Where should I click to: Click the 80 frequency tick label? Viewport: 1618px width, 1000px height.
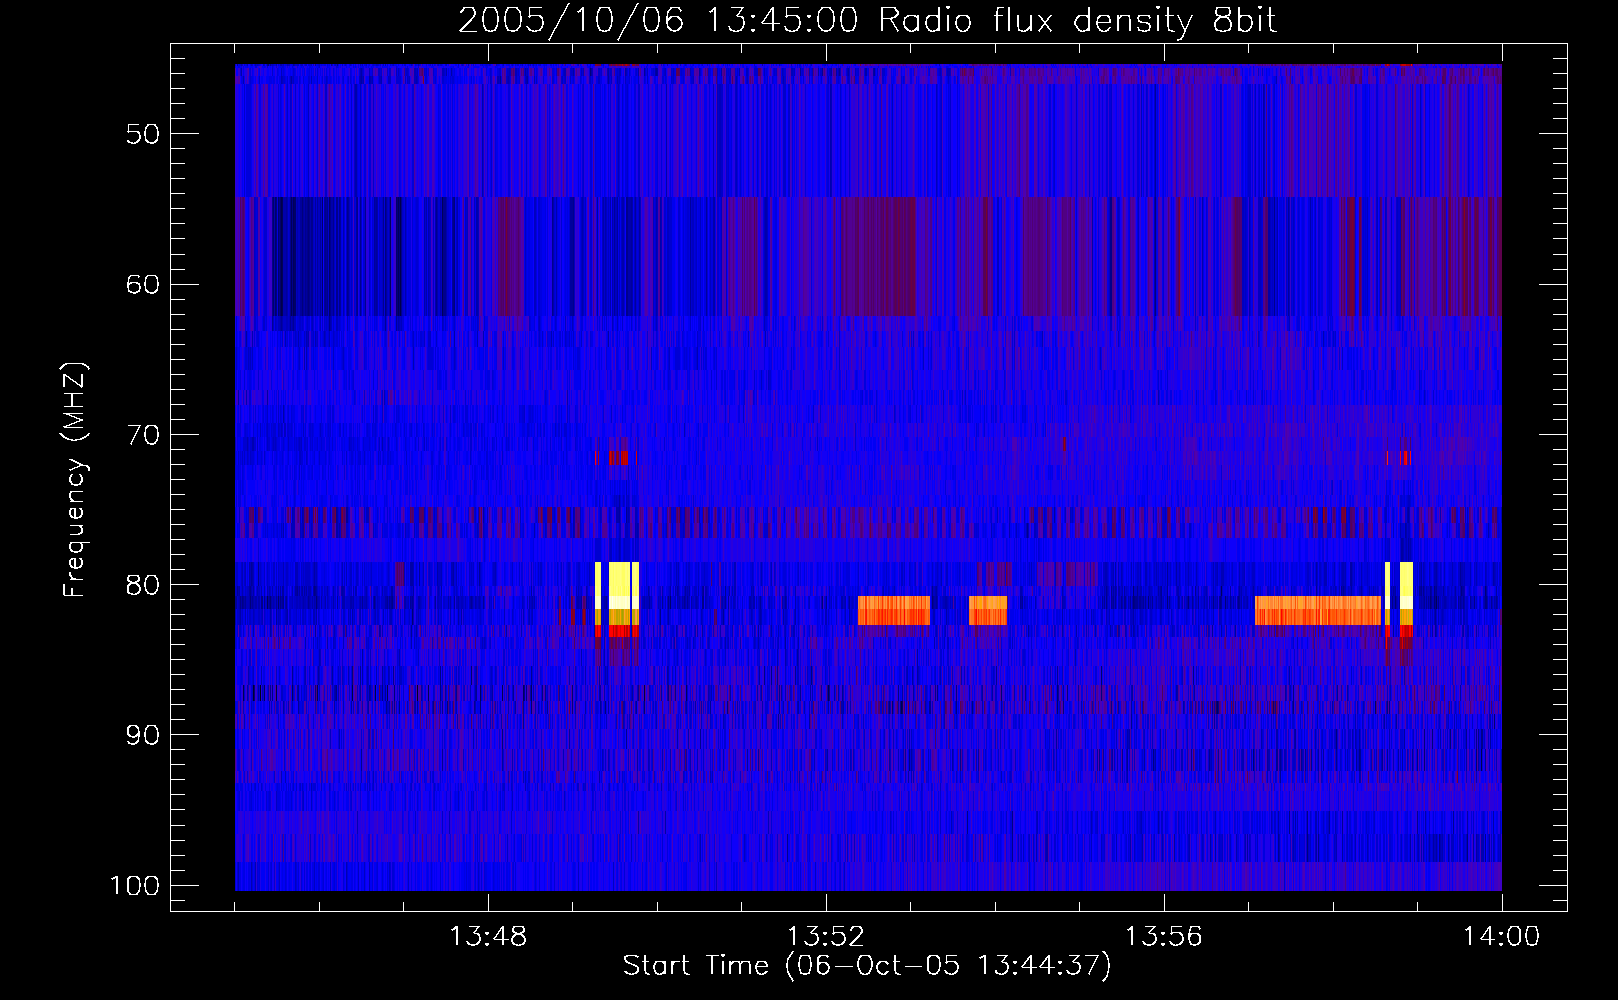pyautogui.click(x=143, y=585)
